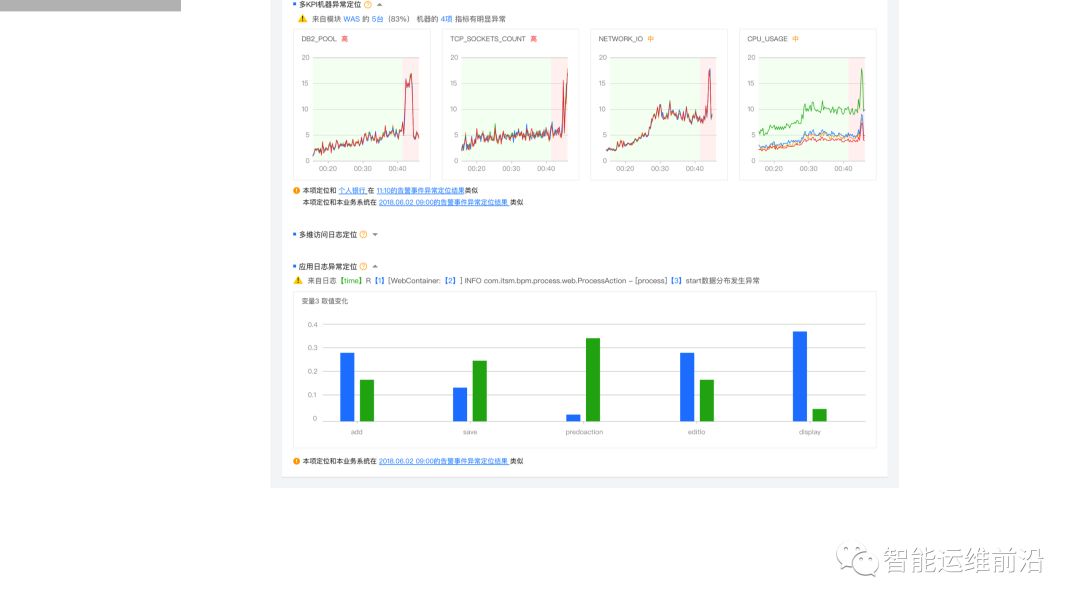
Task: Open 2018.06.02 09:00 link below KPI charts
Action: tap(444, 202)
